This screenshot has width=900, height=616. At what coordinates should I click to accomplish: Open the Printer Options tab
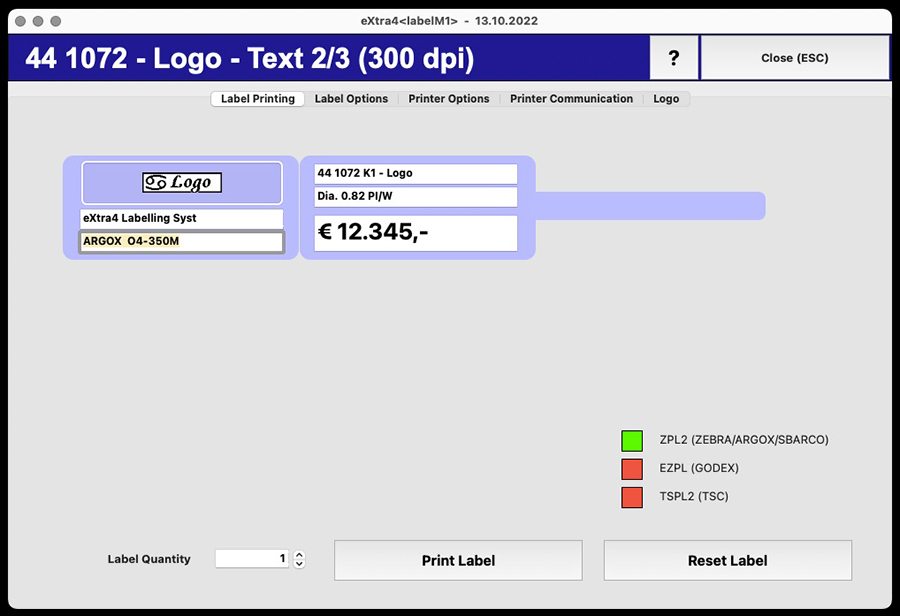click(449, 99)
